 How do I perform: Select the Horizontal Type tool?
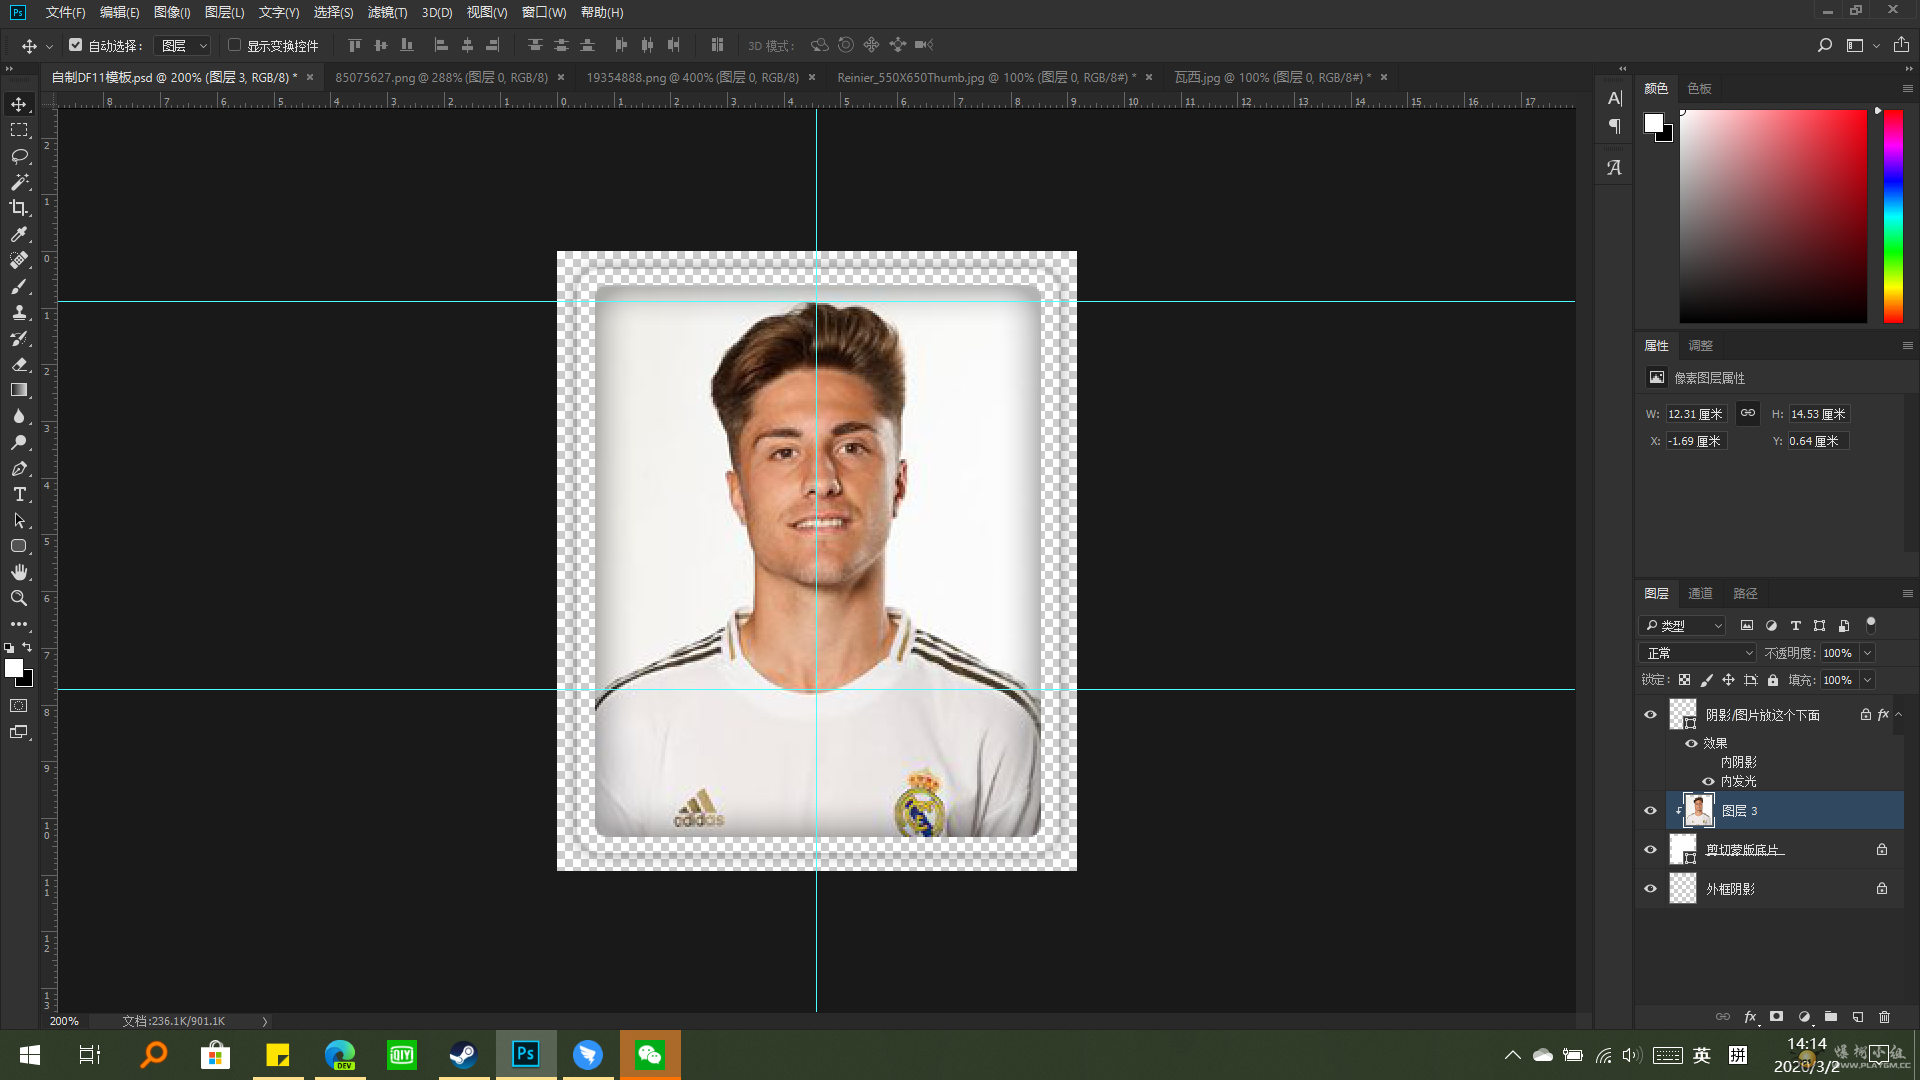point(19,495)
